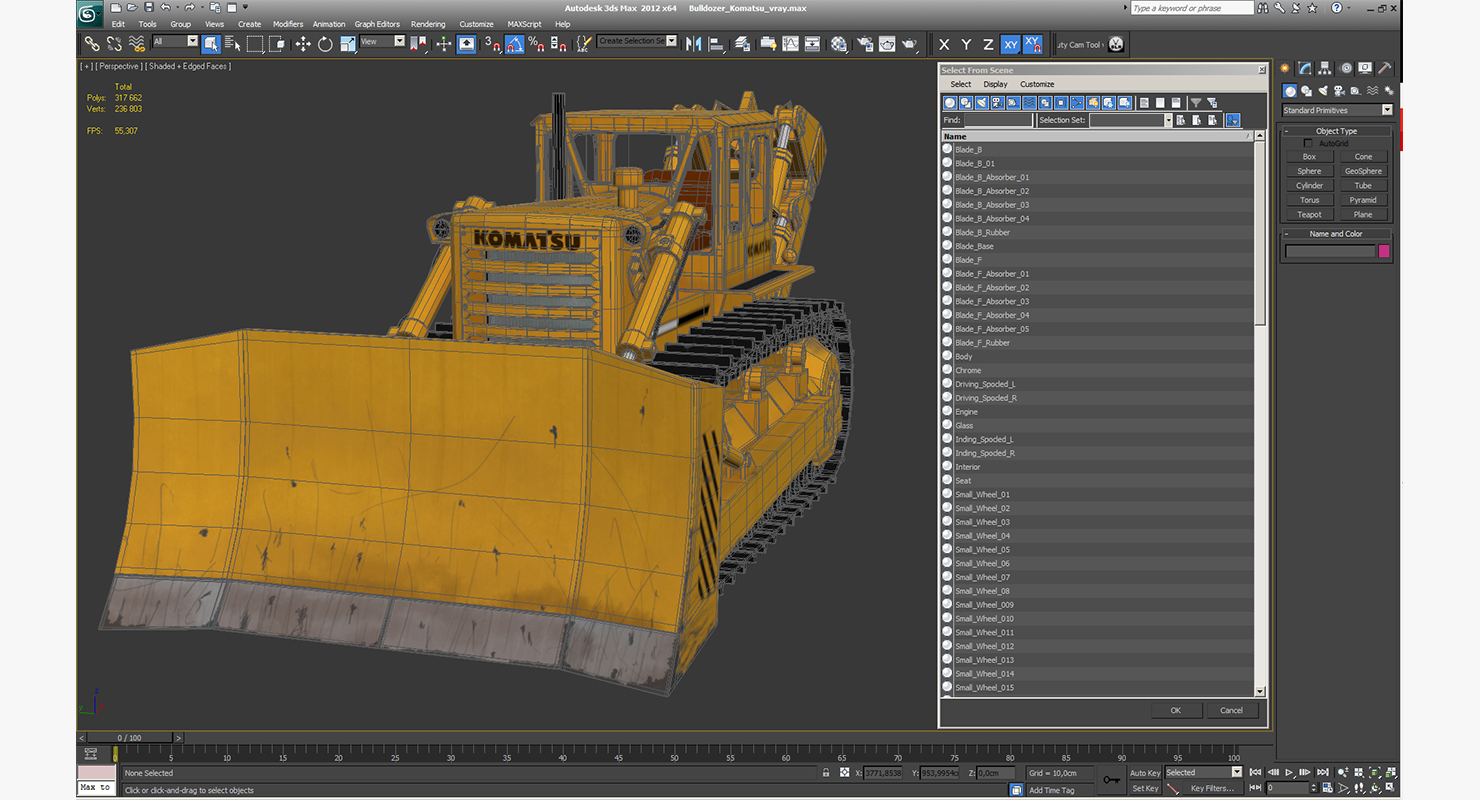Toggle Auto Key mode

(x=1145, y=773)
